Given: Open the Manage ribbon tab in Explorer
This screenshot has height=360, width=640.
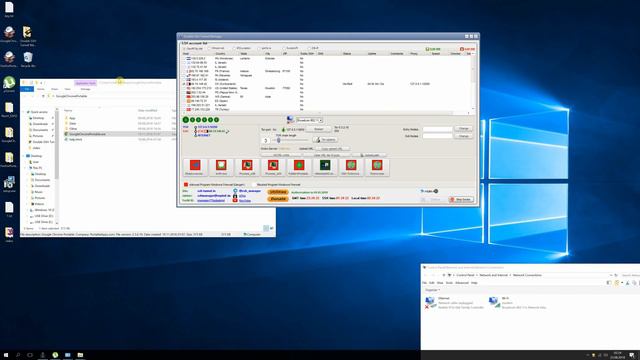Looking at the screenshot, I should pos(85,89).
